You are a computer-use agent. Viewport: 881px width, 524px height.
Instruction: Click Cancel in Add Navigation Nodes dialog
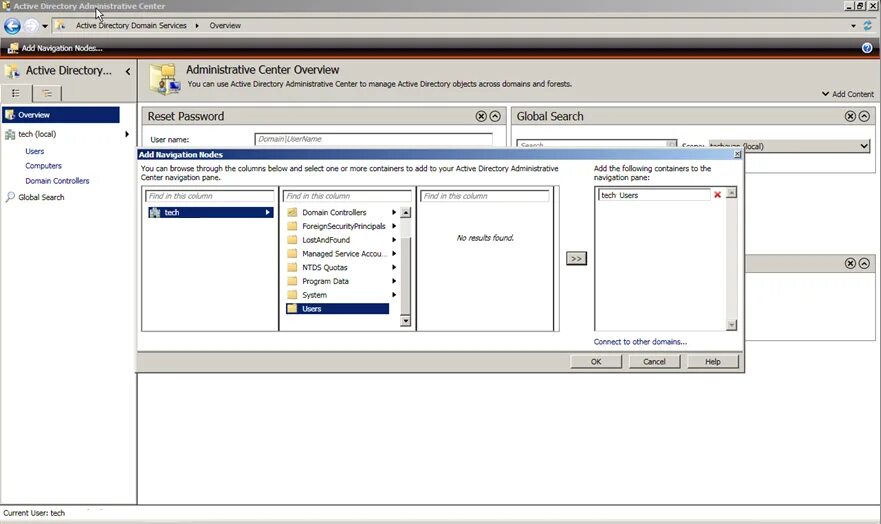[x=654, y=362]
